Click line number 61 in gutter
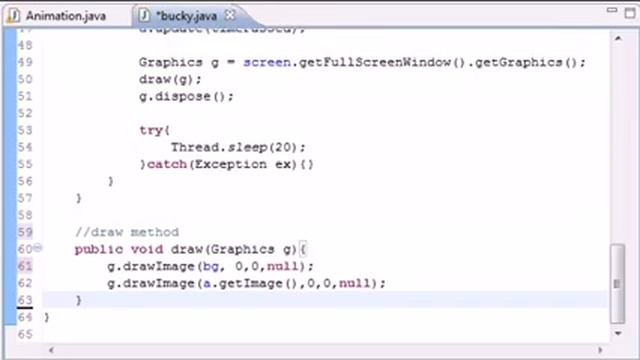 pos(25,266)
